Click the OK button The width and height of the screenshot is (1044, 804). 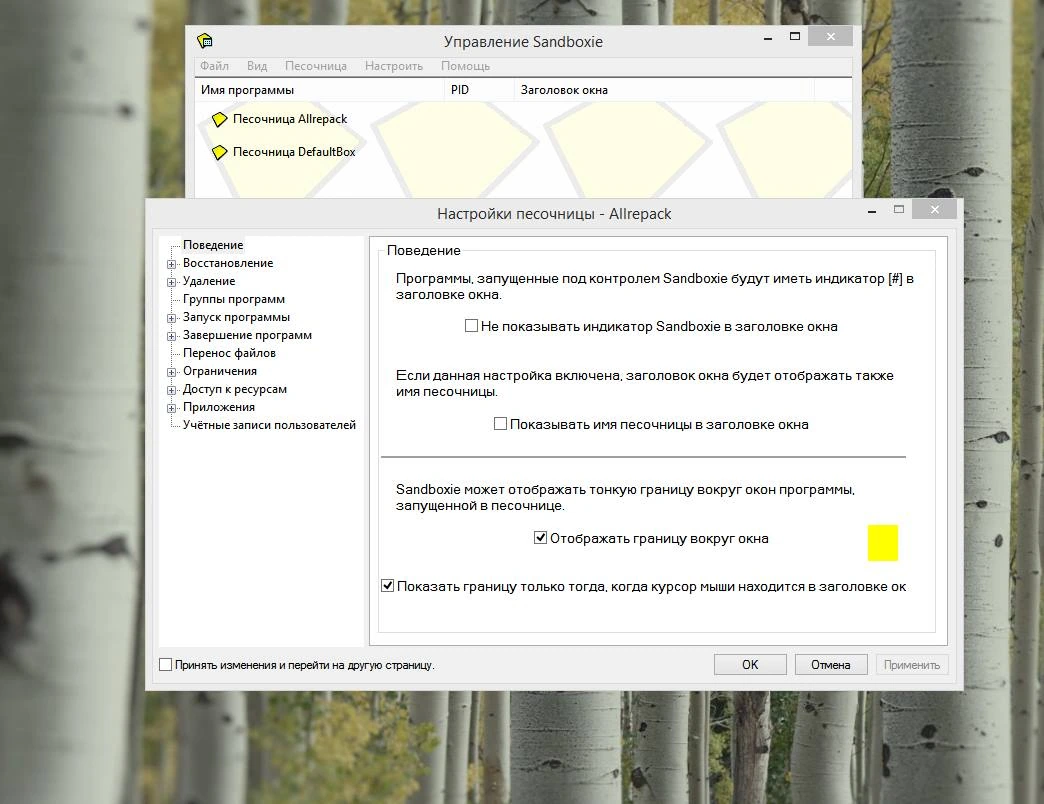(750, 664)
